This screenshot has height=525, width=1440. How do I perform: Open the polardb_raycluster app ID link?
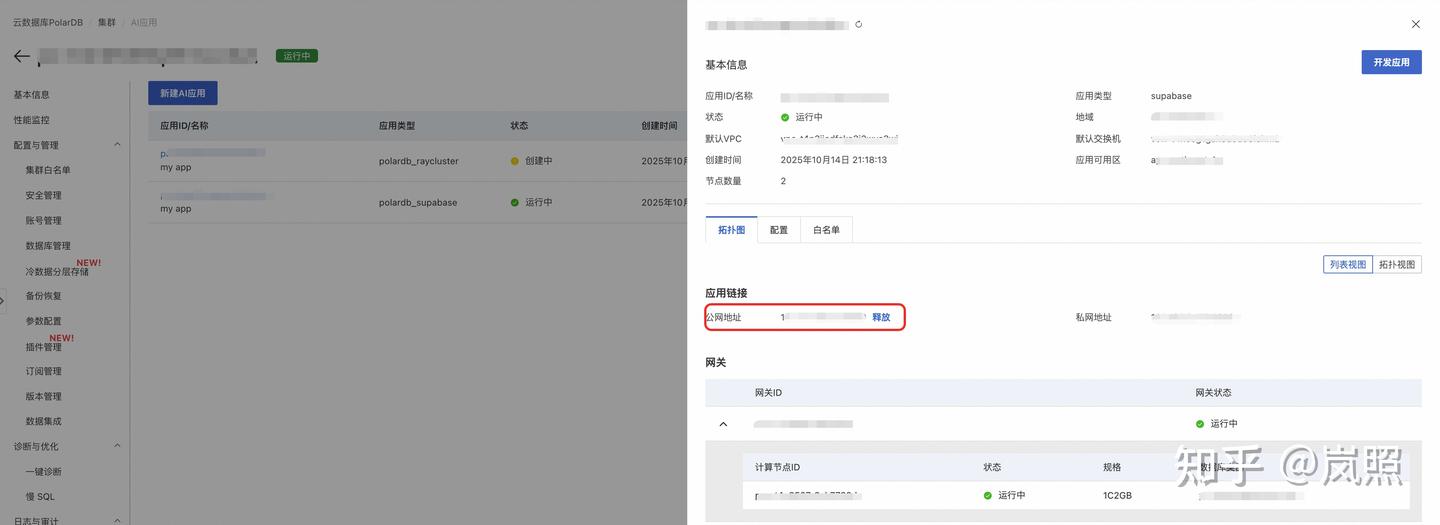pyautogui.click(x=213, y=153)
